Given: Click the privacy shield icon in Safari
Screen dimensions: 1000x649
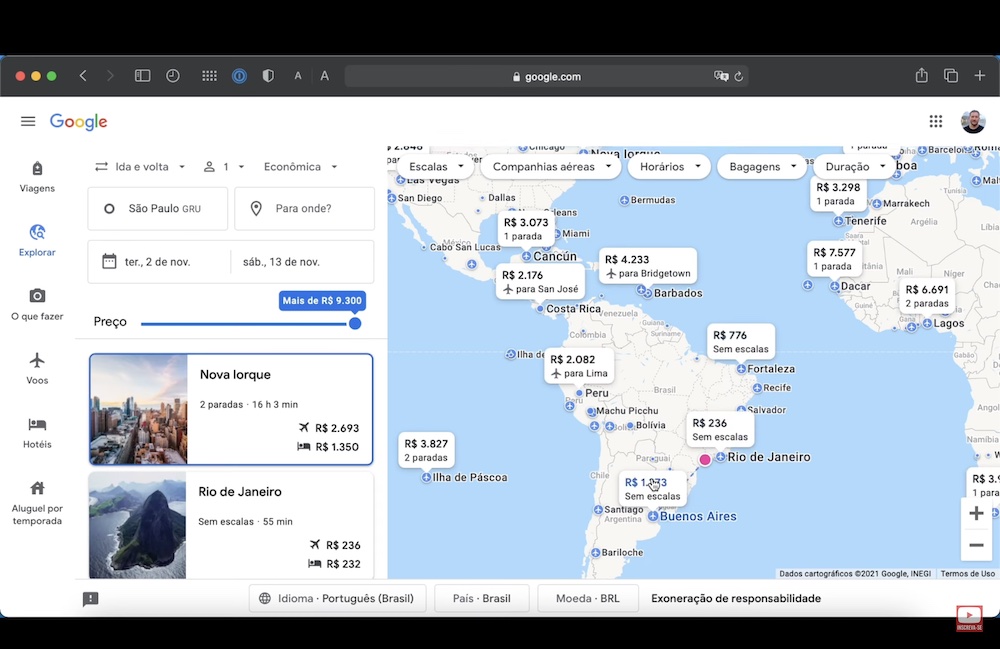Looking at the screenshot, I should 268,76.
